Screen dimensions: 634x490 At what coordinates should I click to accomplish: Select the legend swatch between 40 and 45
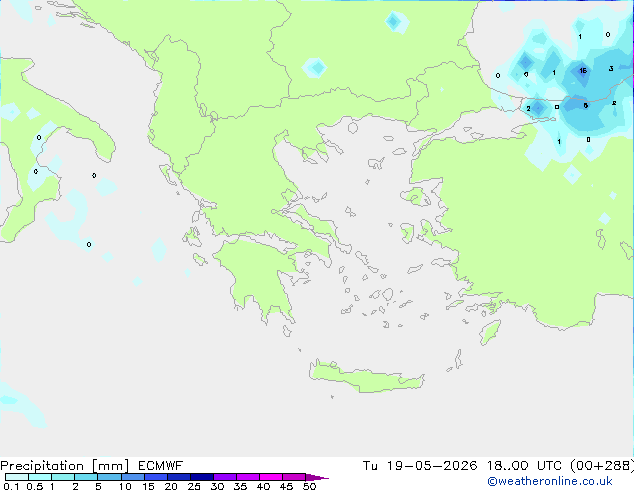click(271, 477)
